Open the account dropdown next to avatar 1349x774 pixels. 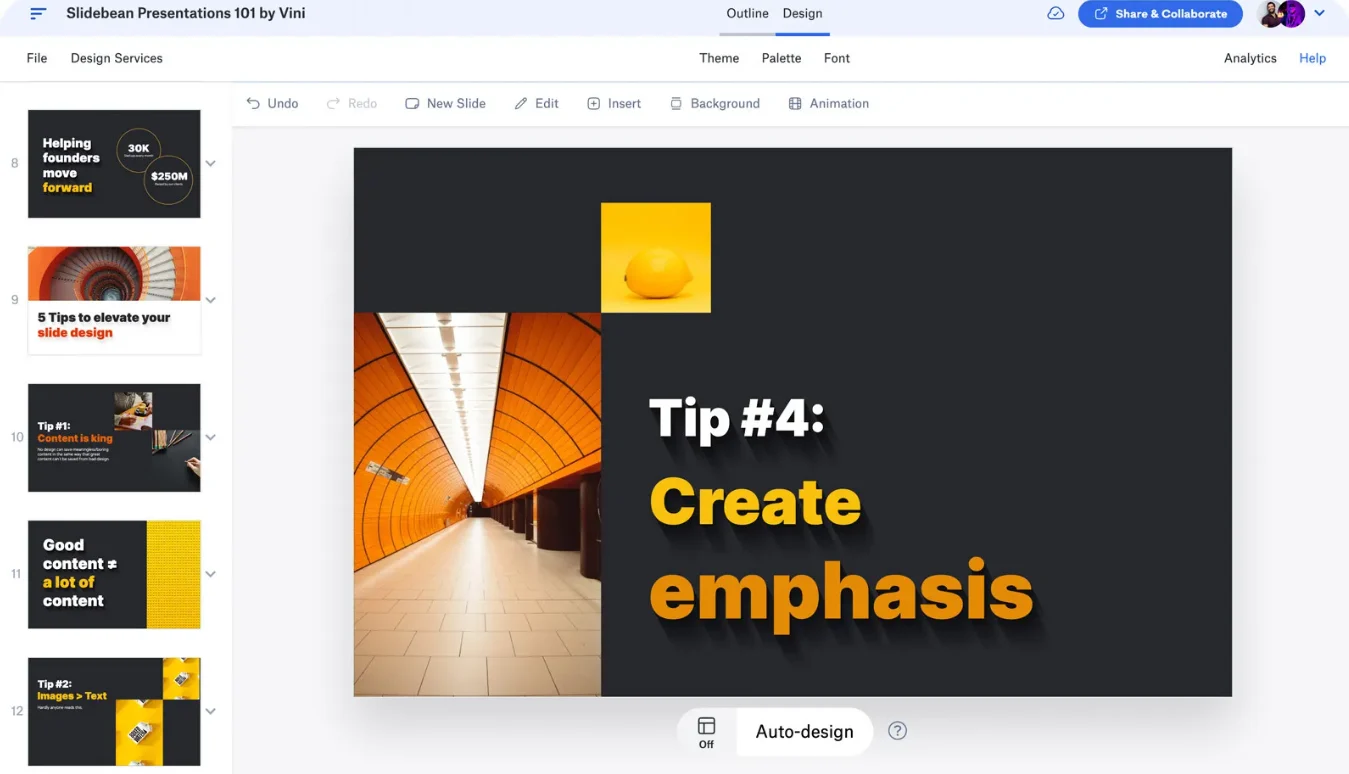point(1320,14)
